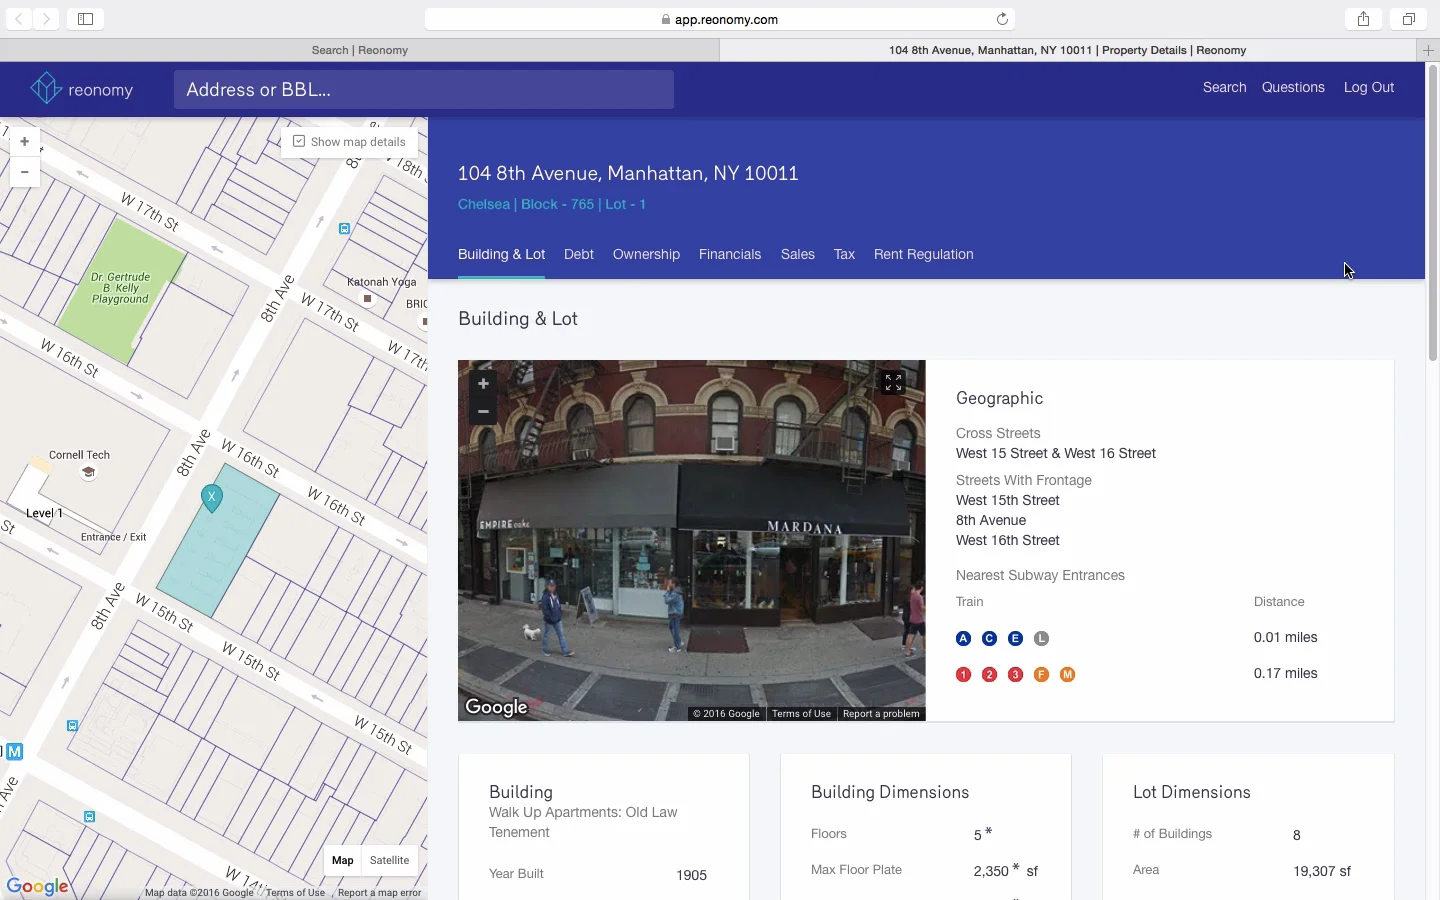Click the teal X property marker on map
This screenshot has width=1440, height=900.
point(211,498)
